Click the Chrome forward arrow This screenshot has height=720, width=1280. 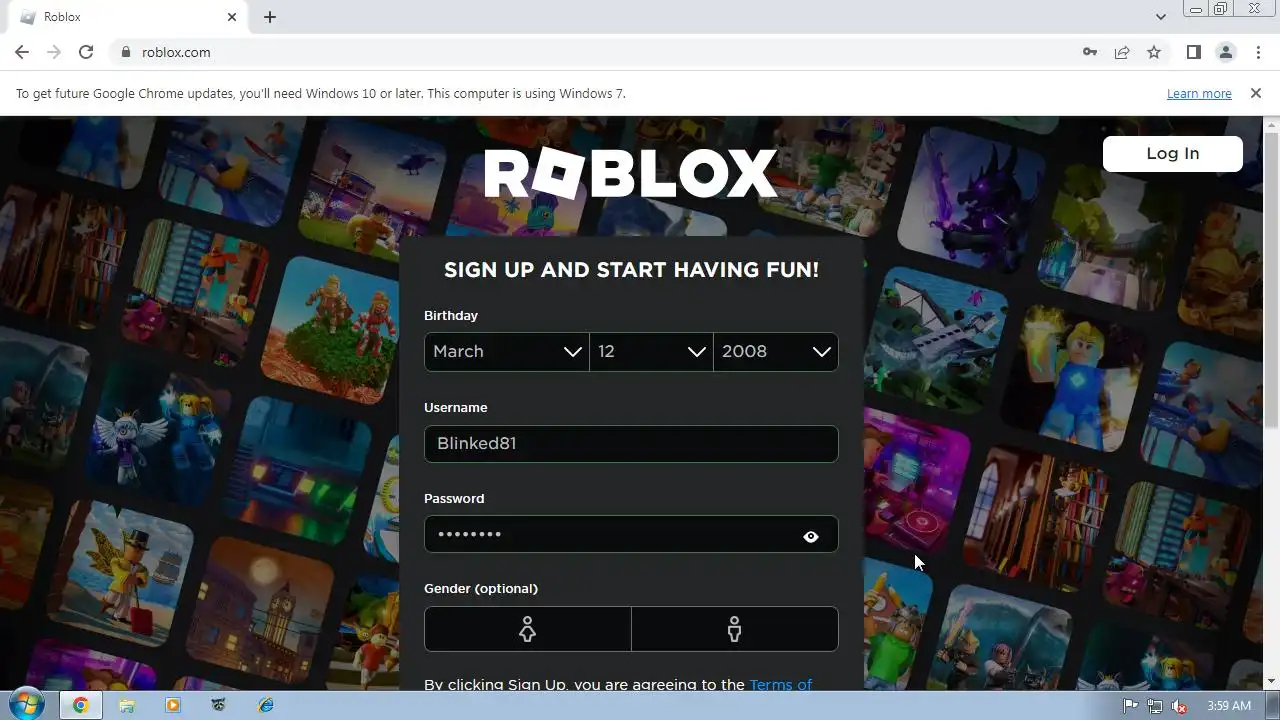(x=54, y=52)
